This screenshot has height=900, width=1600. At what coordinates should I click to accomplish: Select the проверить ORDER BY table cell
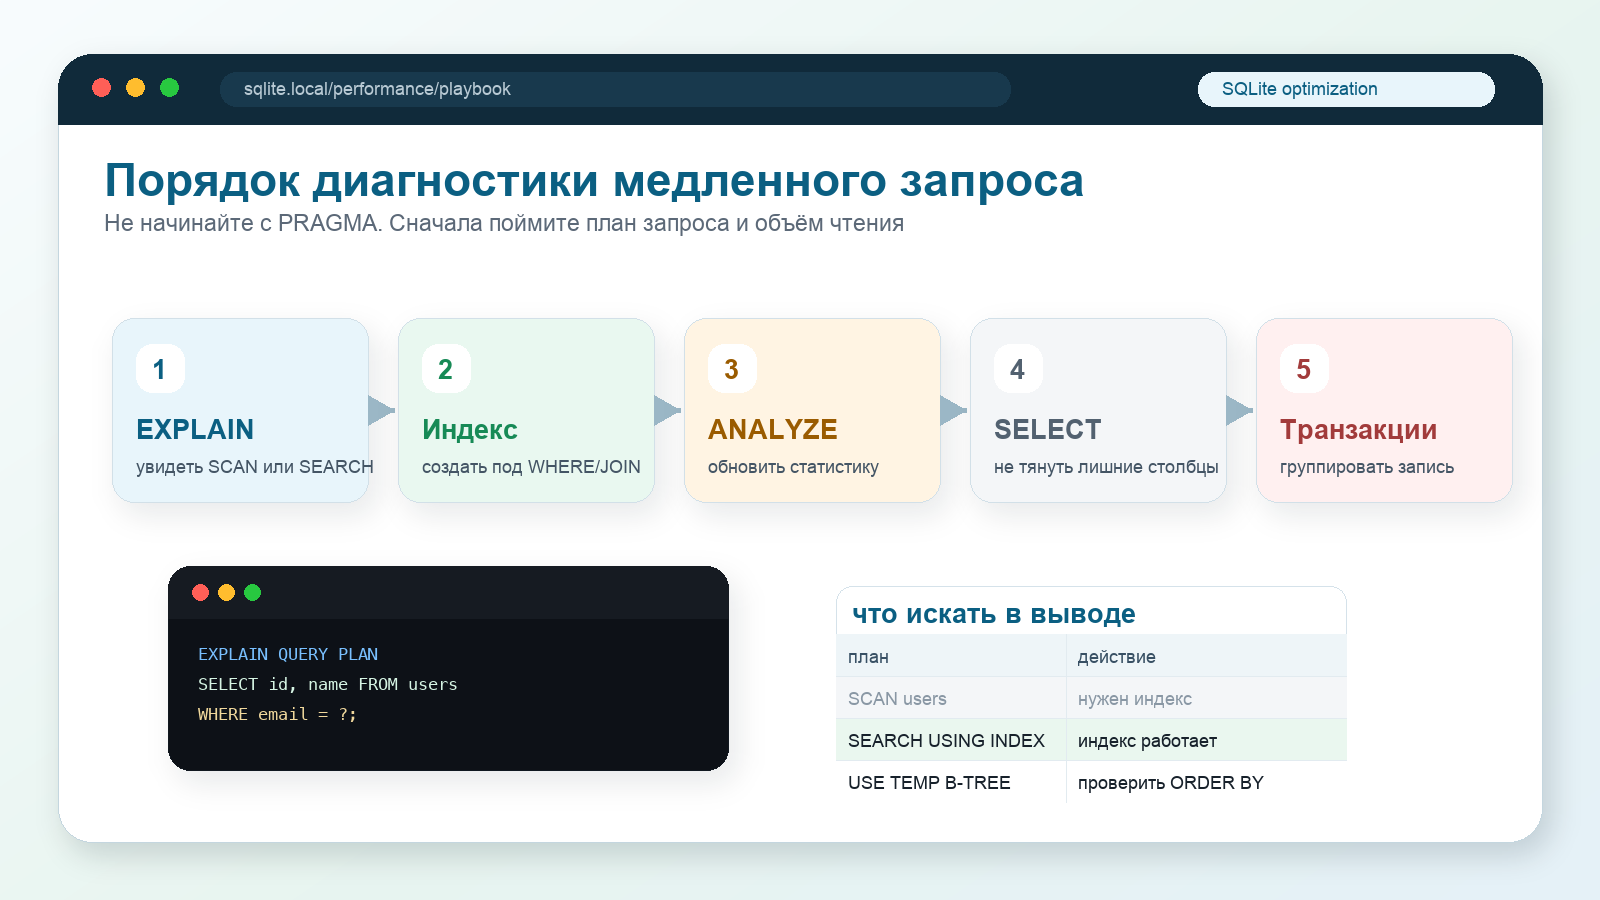pos(1207,782)
